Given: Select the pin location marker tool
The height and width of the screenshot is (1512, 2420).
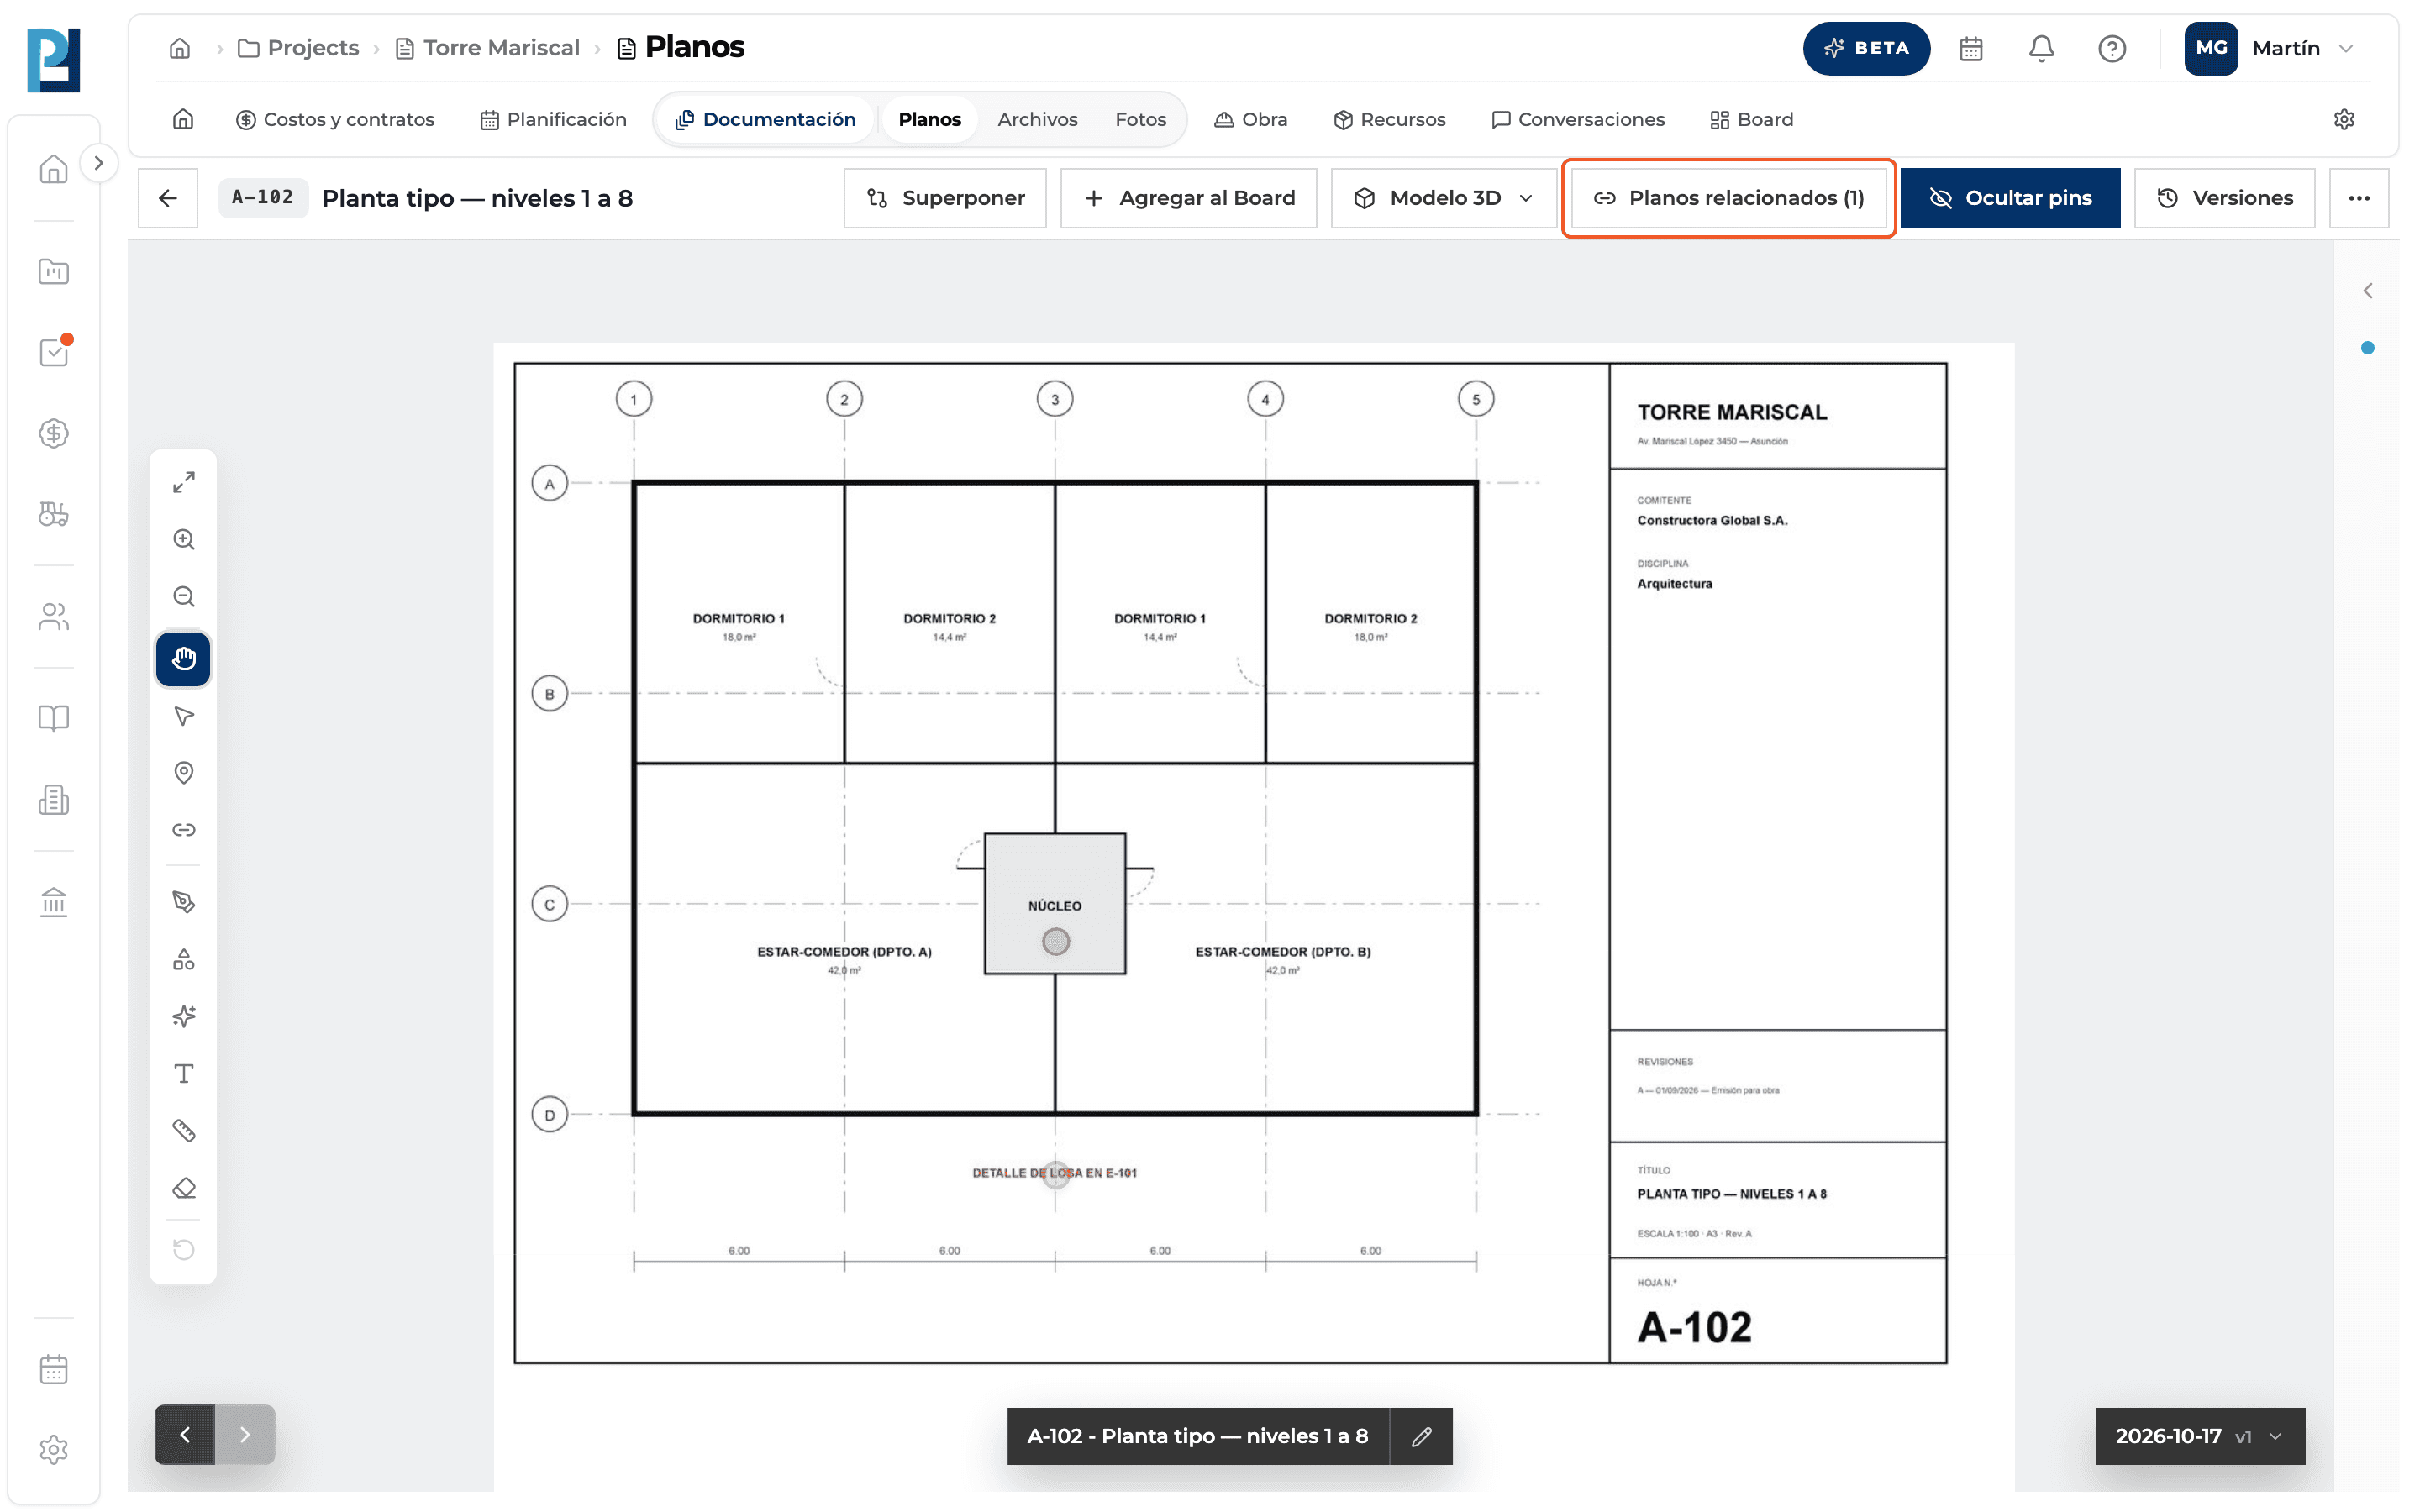Looking at the screenshot, I should pos(183,773).
